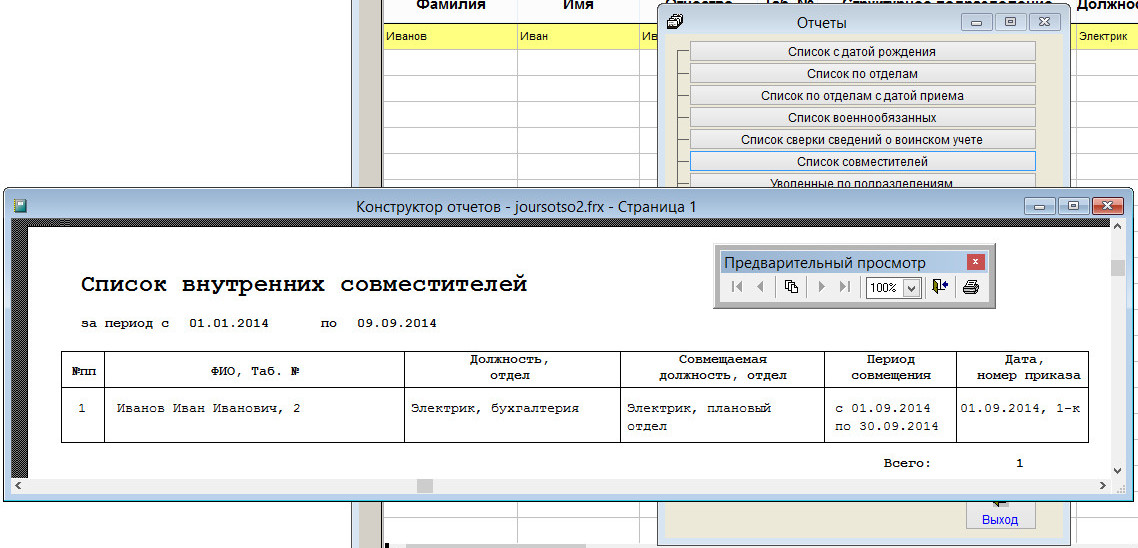Click the ФИО, Таб. № column header
Screen dimensions: 1138x548
click(255, 370)
